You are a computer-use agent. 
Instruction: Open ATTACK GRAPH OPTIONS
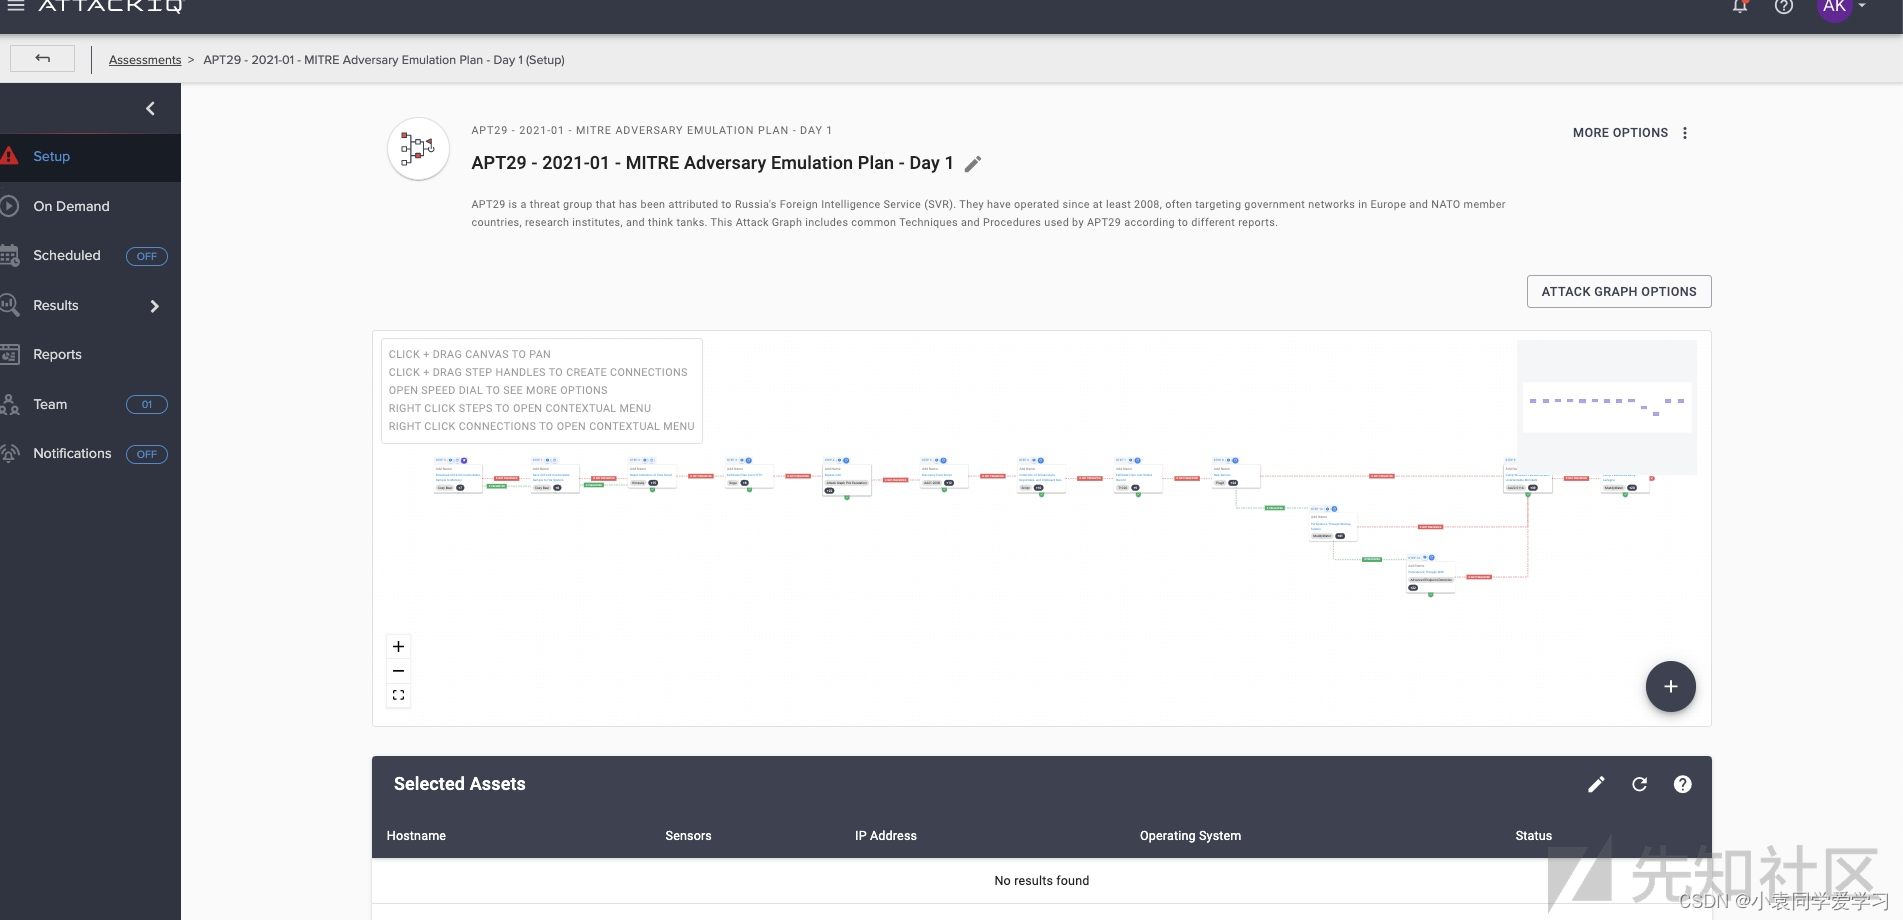click(x=1619, y=292)
